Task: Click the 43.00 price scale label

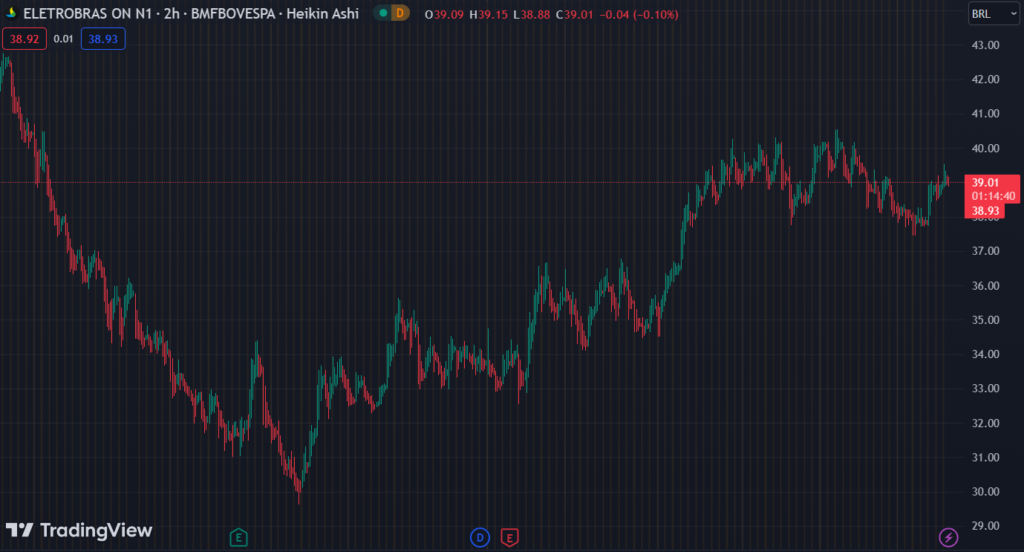Action: click(x=985, y=45)
